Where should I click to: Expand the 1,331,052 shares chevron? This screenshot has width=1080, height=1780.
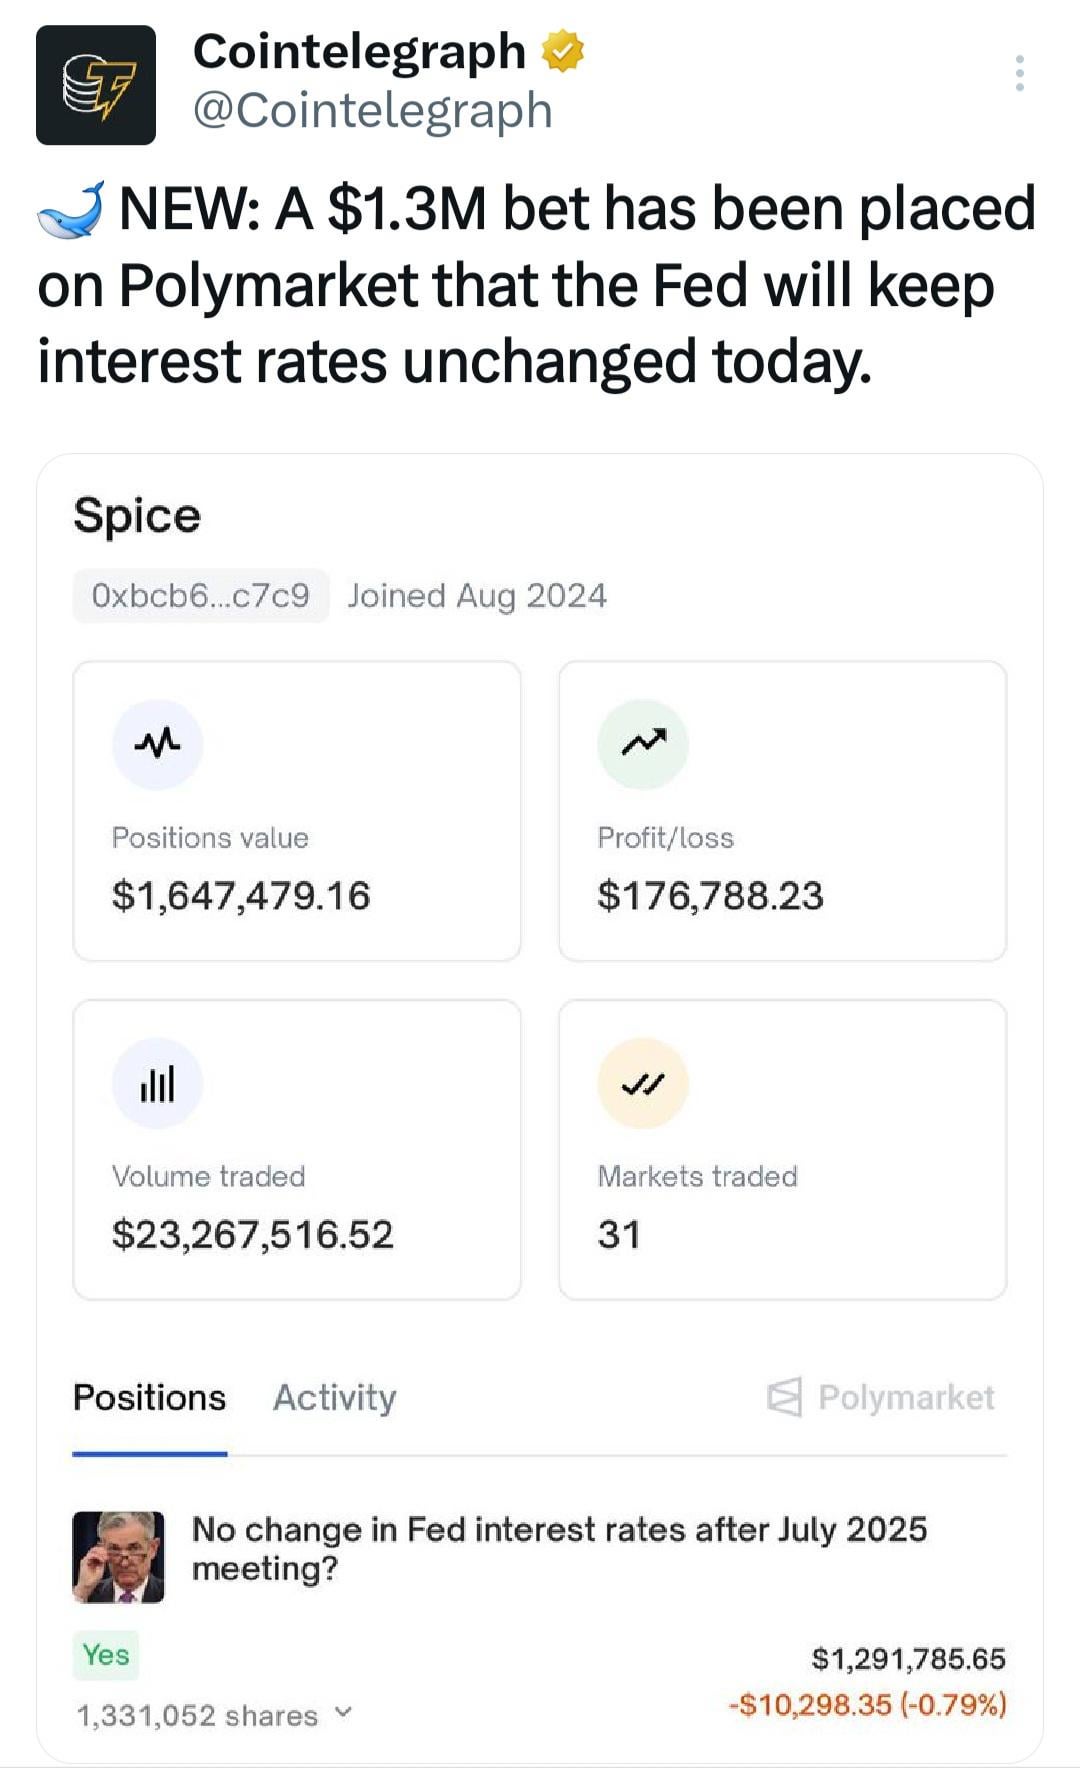(343, 1713)
